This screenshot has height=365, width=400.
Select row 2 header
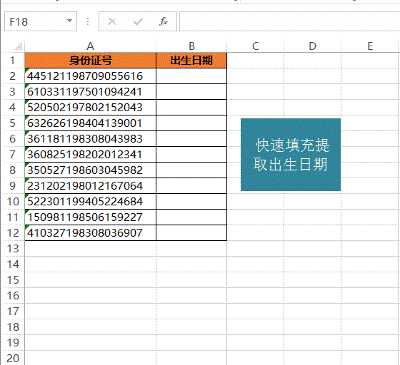[x=13, y=76]
